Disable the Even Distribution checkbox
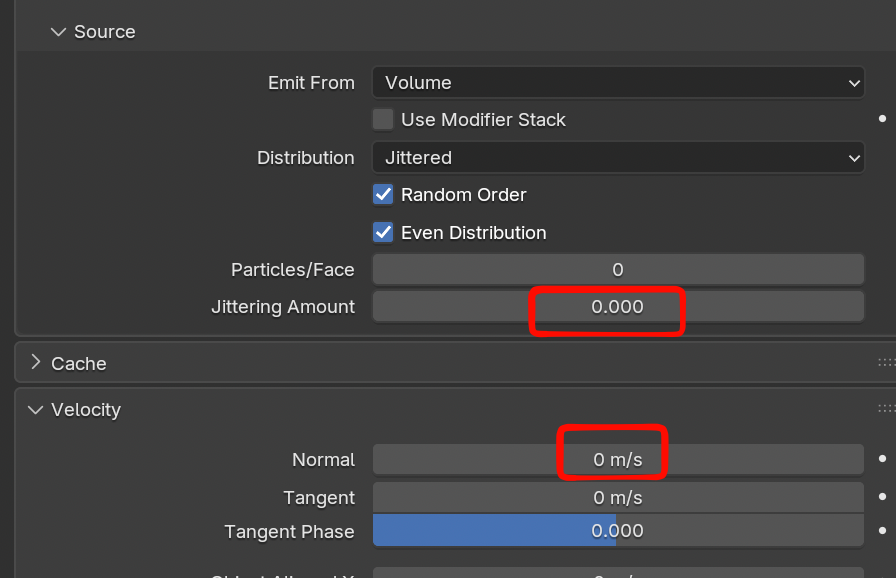The width and height of the screenshot is (896, 578). pos(383,233)
